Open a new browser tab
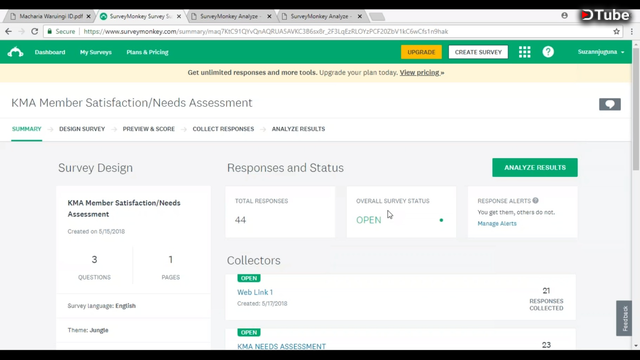This screenshot has width=640, height=360. pyautogui.click(x=377, y=17)
